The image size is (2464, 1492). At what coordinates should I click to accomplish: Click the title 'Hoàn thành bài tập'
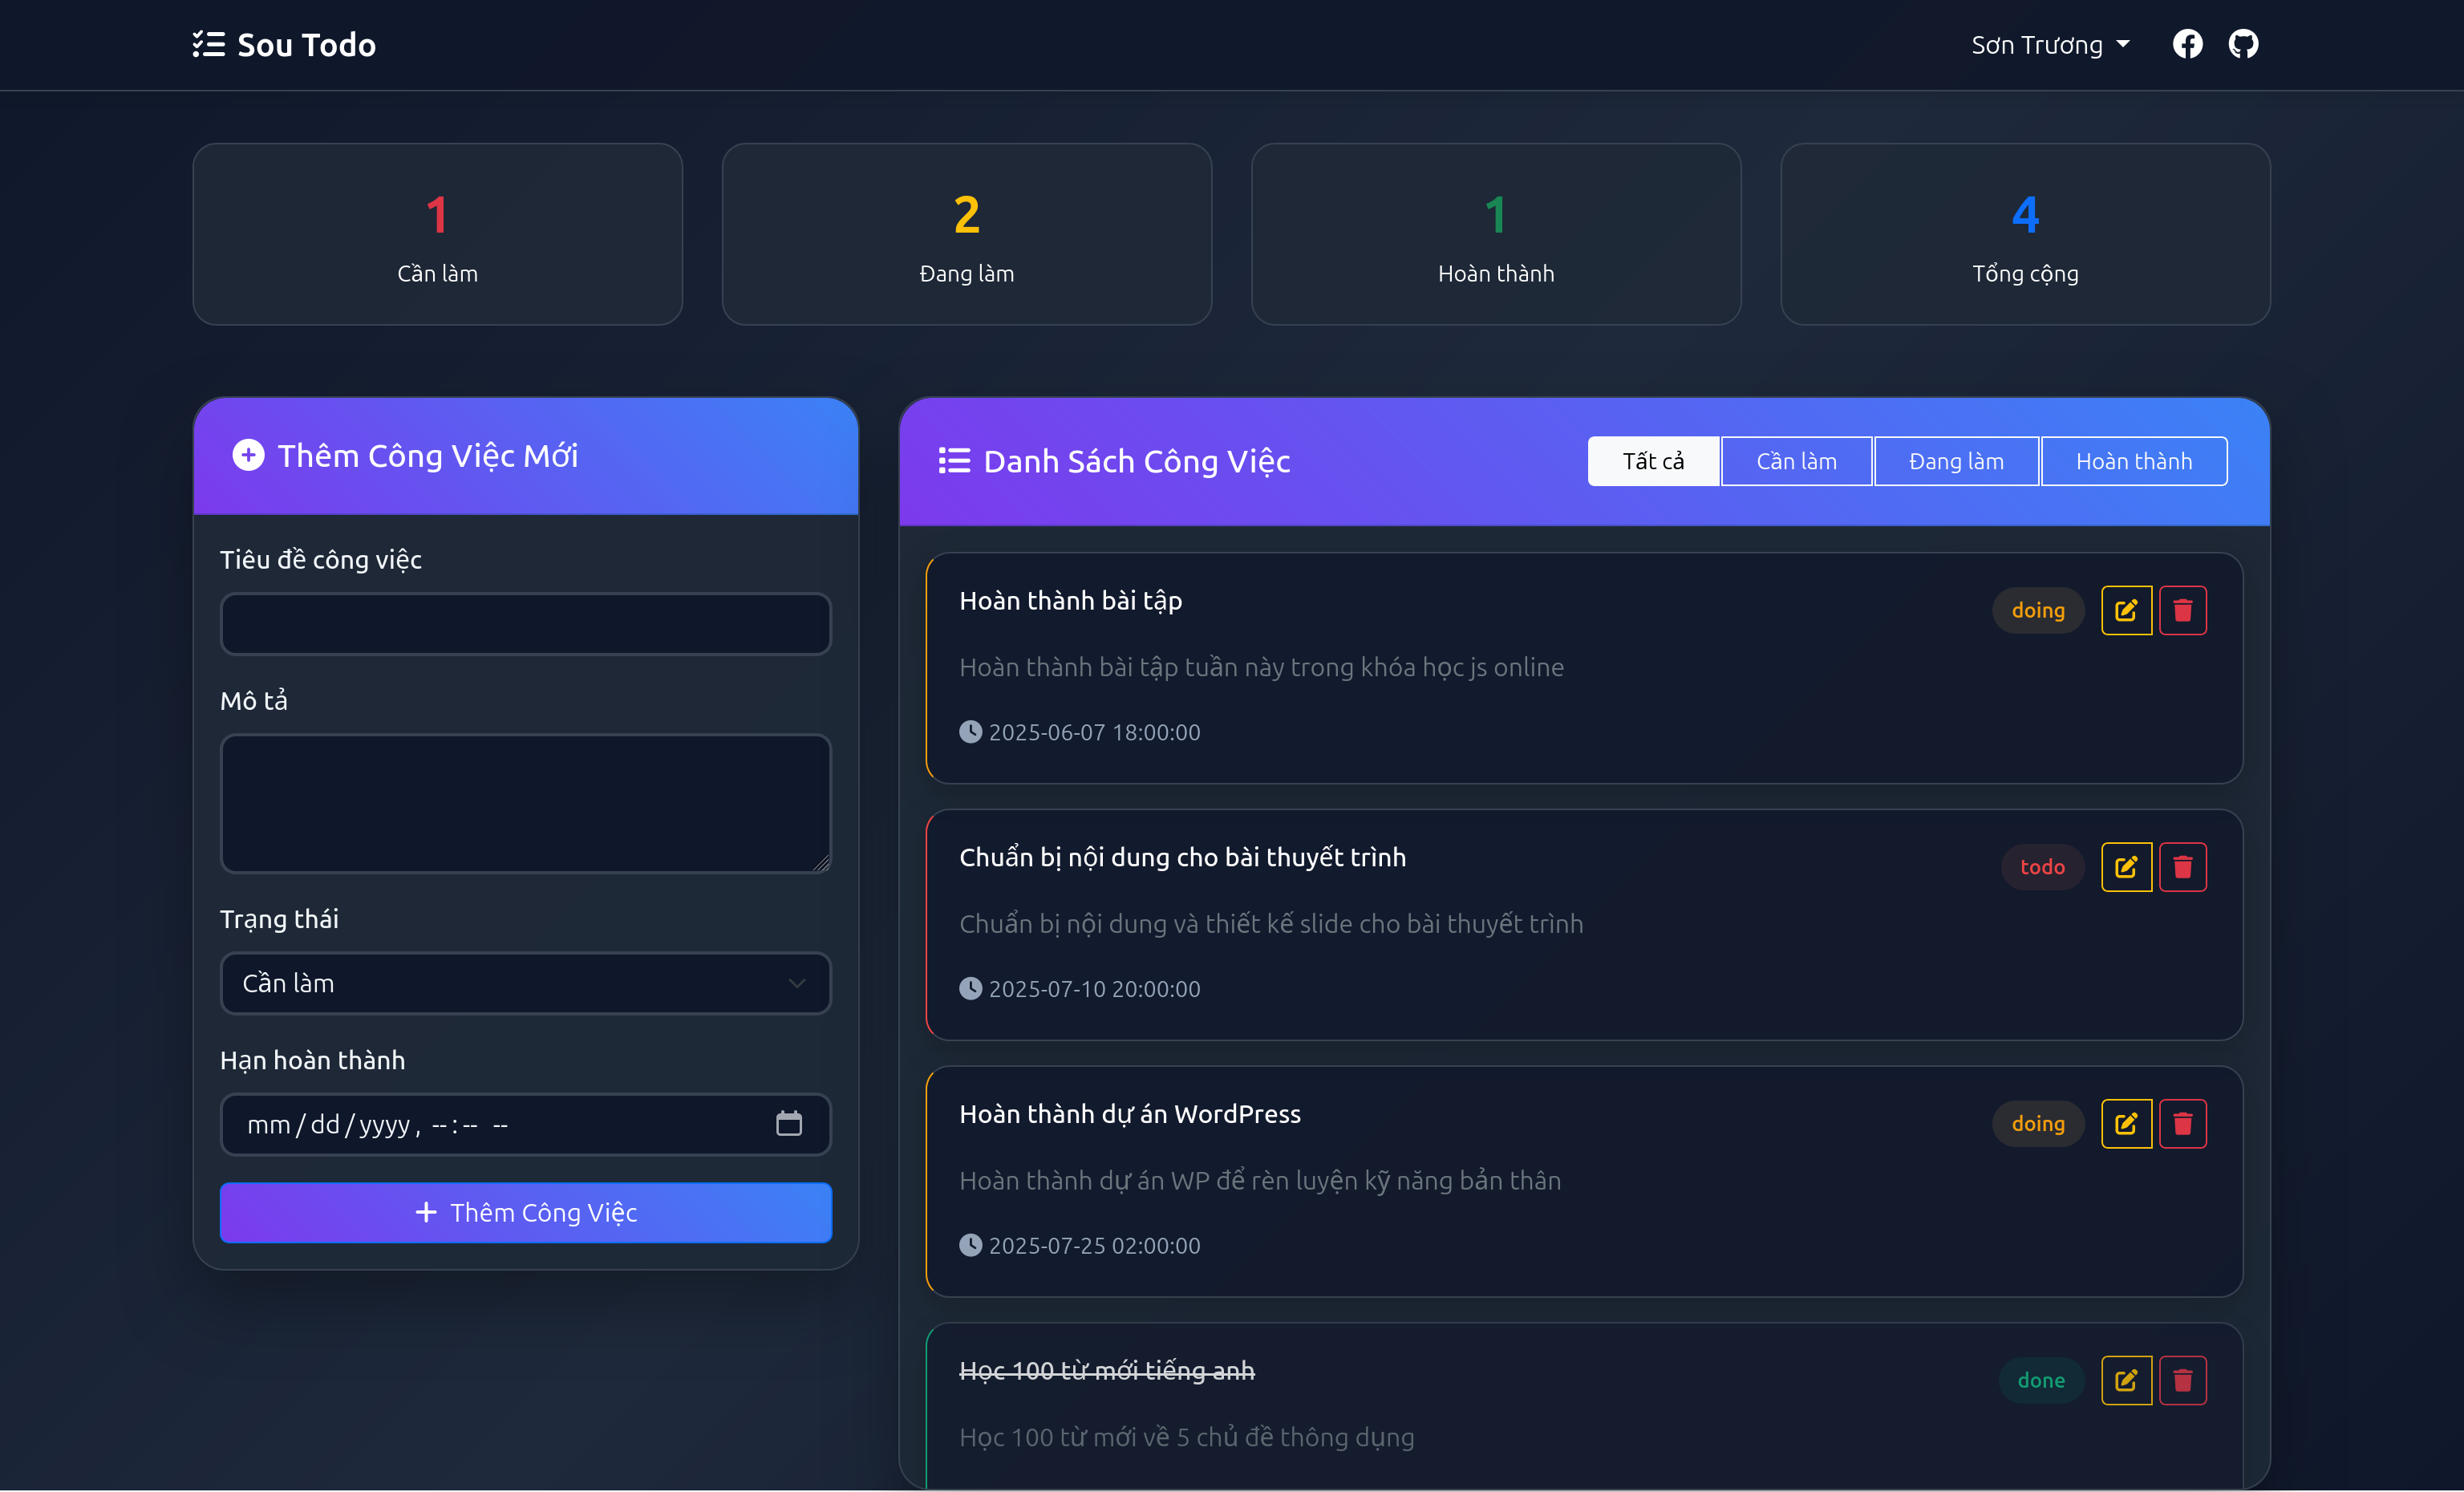tap(1070, 601)
